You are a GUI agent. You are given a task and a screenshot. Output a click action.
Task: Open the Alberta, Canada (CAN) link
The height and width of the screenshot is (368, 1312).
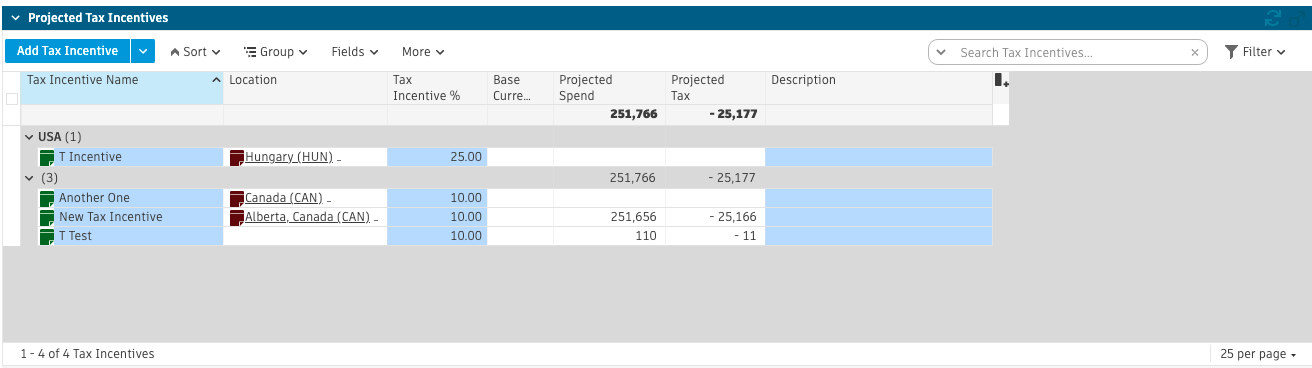307,217
